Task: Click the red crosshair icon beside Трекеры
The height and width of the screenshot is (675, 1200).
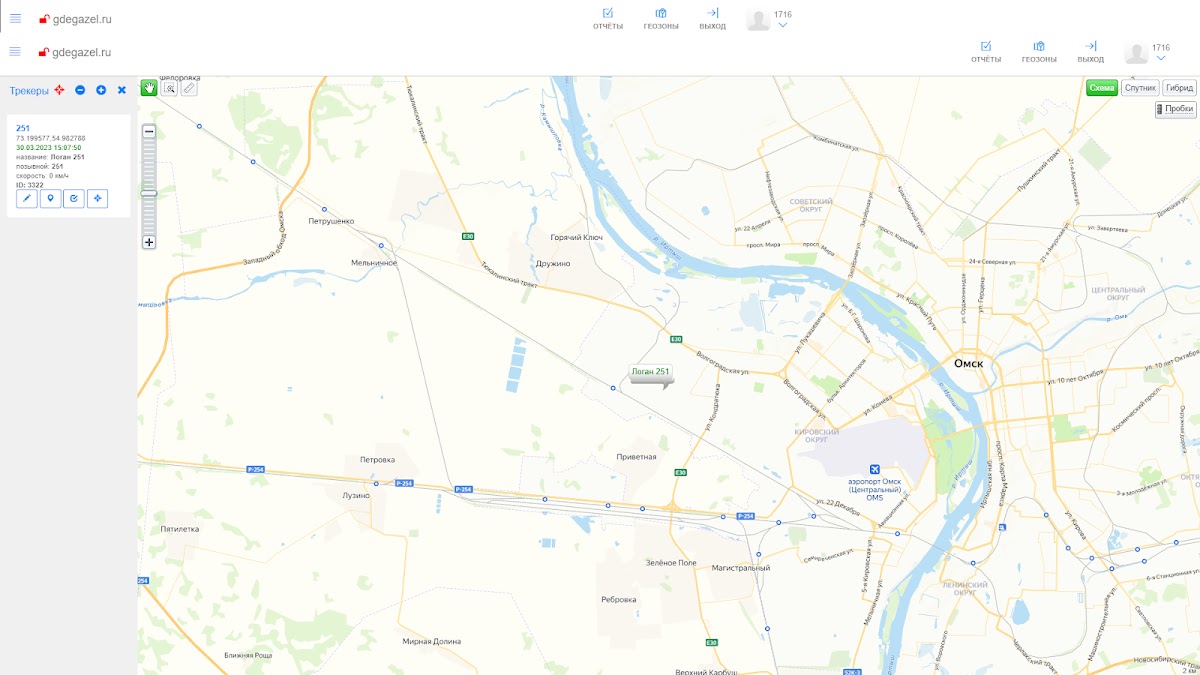Action: click(59, 90)
